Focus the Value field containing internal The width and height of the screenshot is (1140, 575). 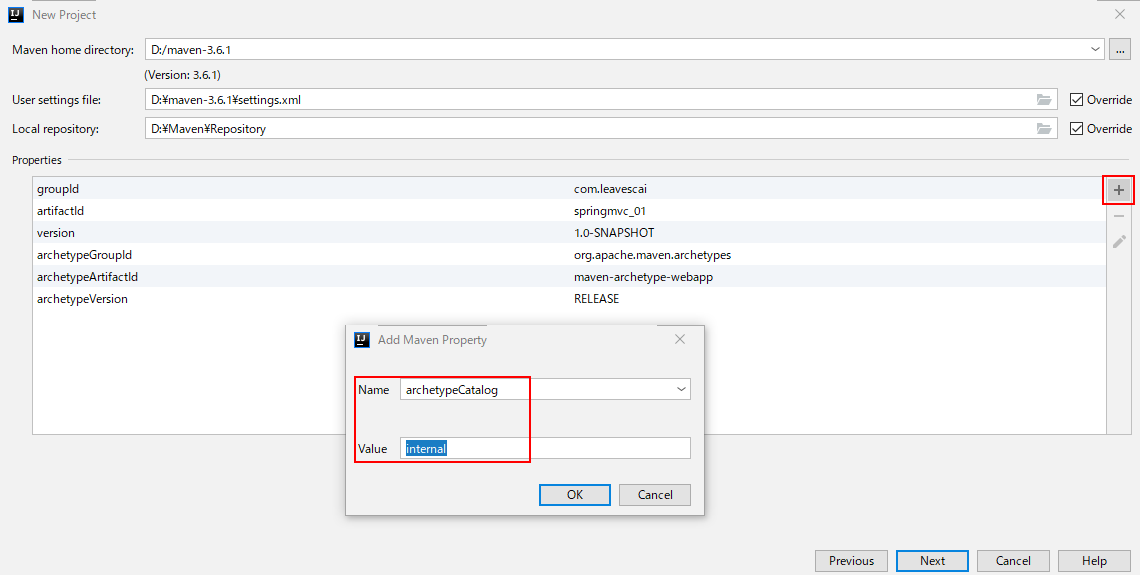[545, 449]
